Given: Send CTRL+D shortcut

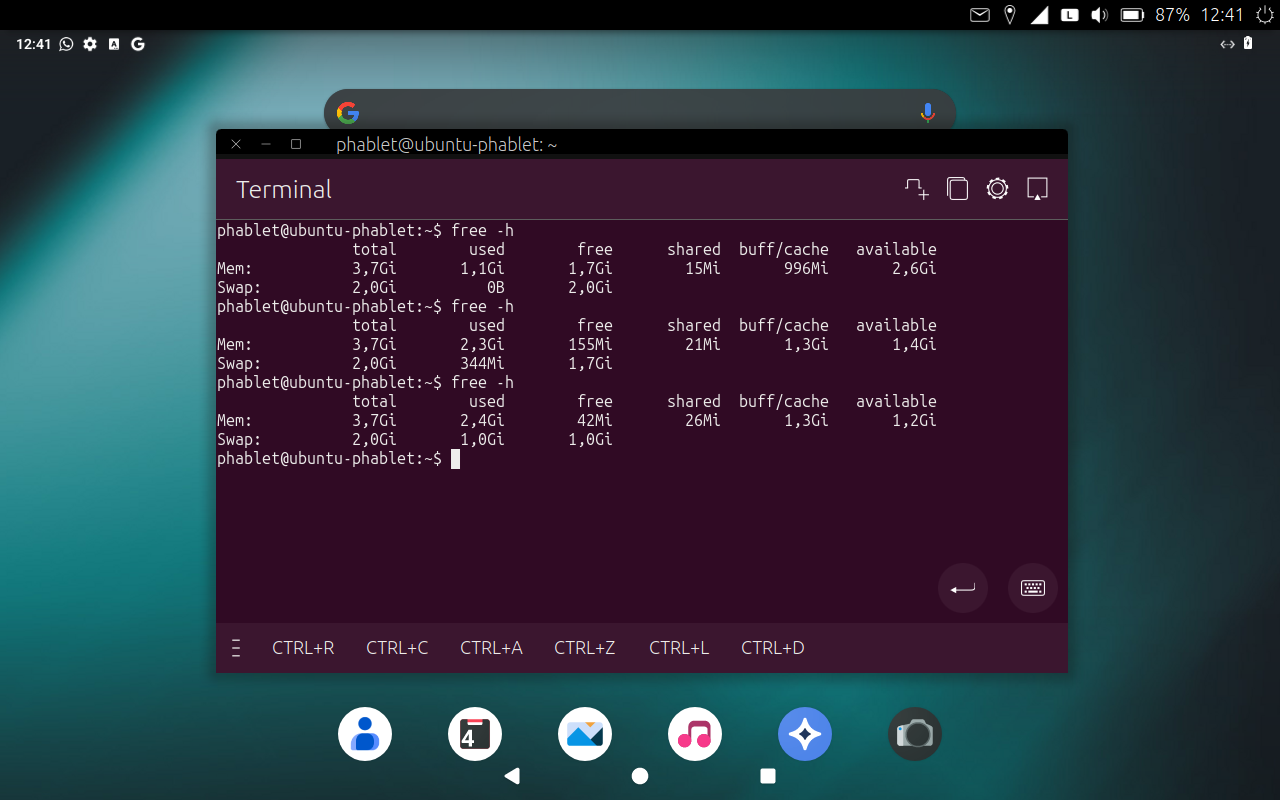Looking at the screenshot, I should (x=773, y=648).
